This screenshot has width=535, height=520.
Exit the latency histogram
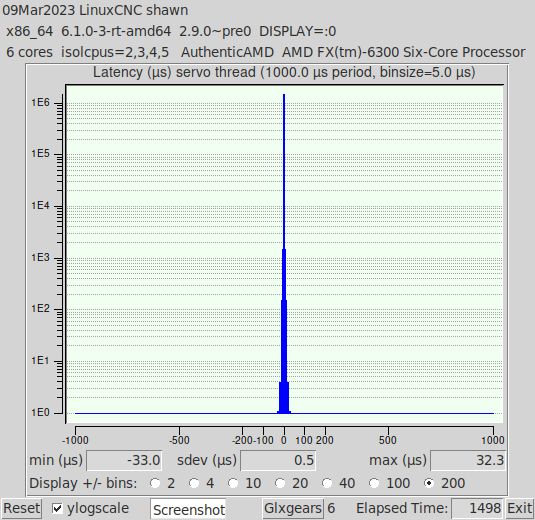tap(520, 508)
